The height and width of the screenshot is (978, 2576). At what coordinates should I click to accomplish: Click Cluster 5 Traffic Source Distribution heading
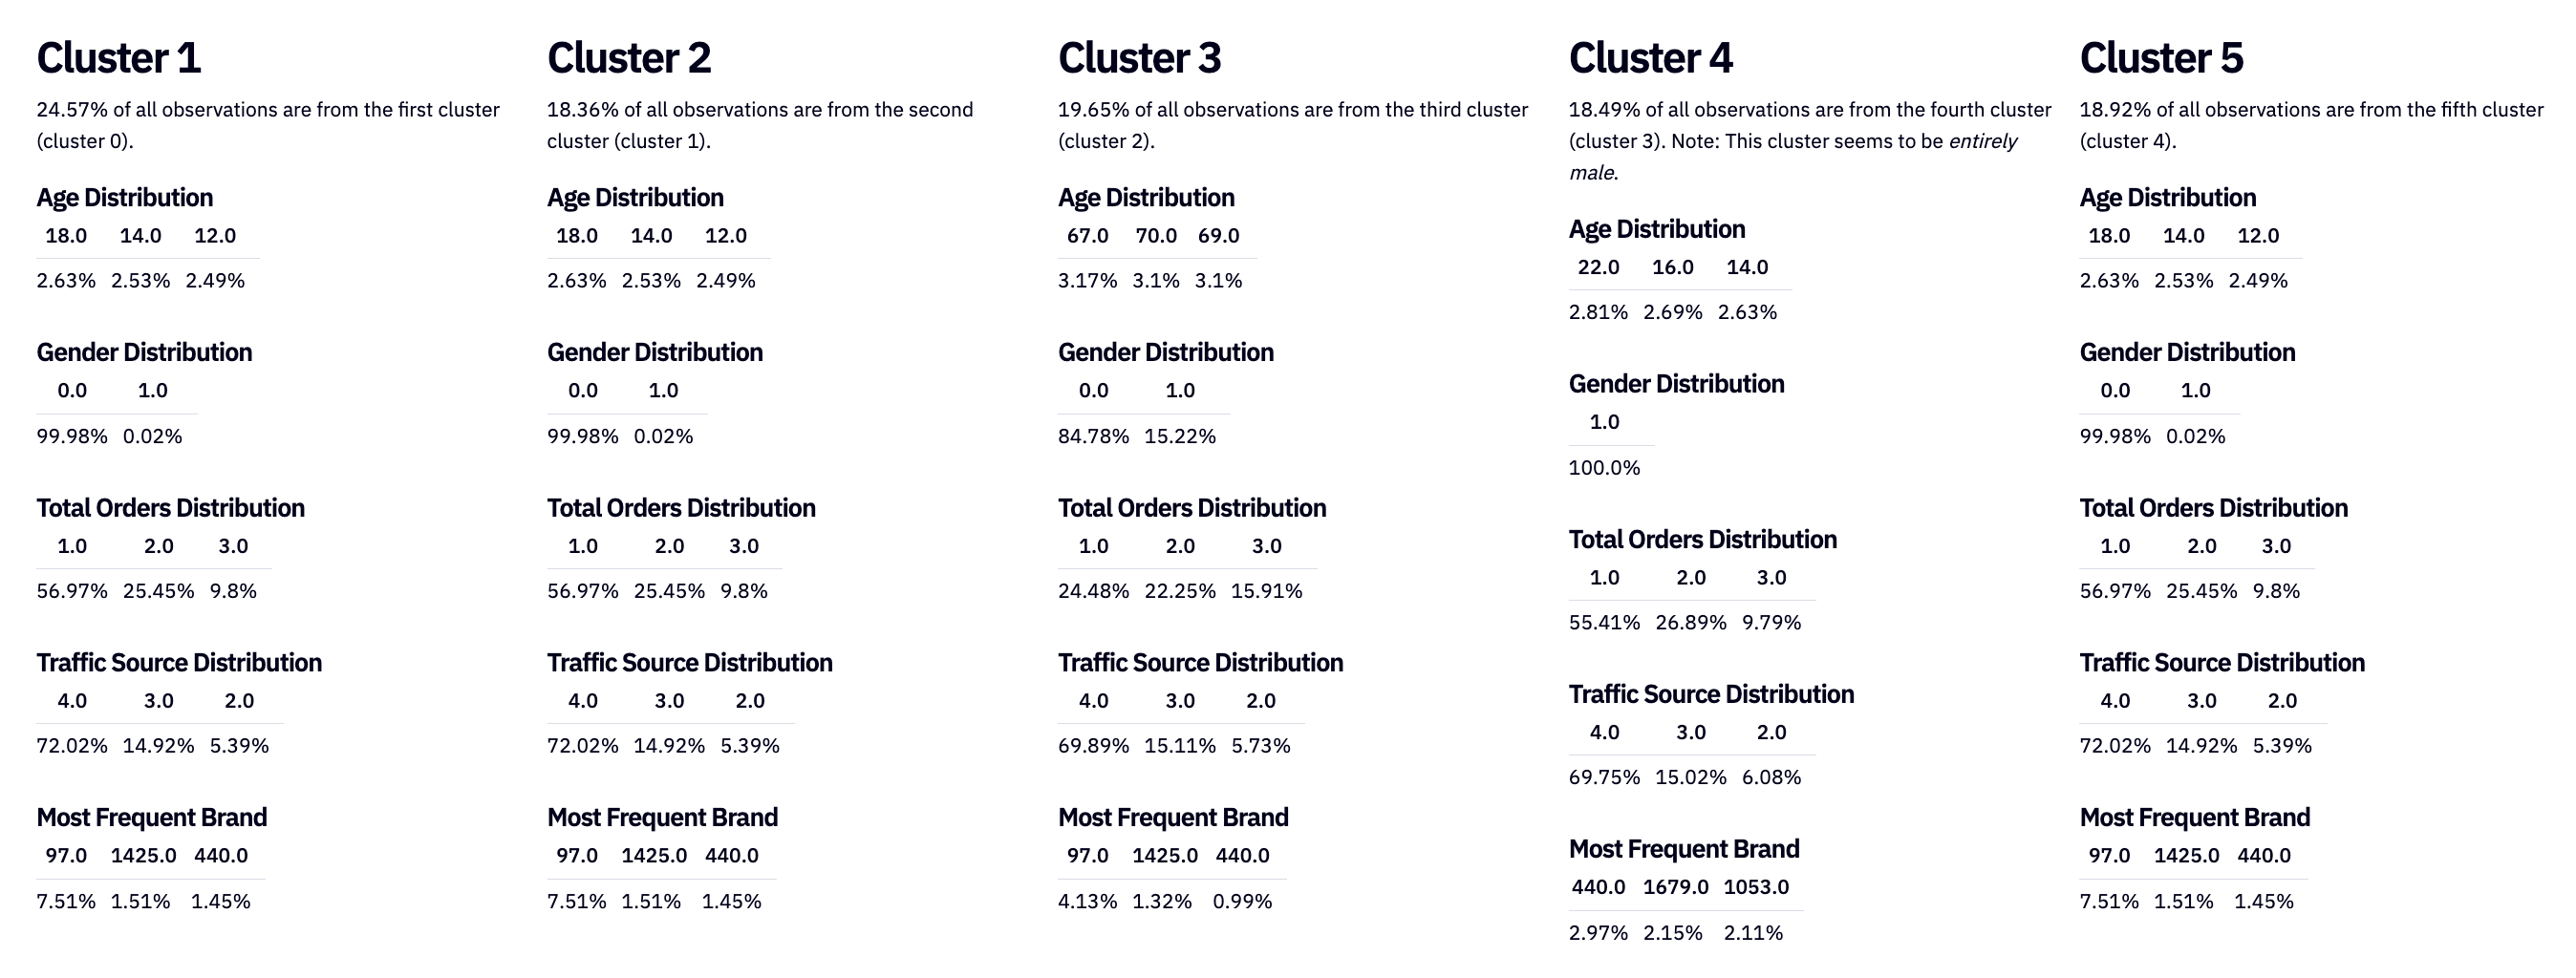pyautogui.click(x=2222, y=663)
